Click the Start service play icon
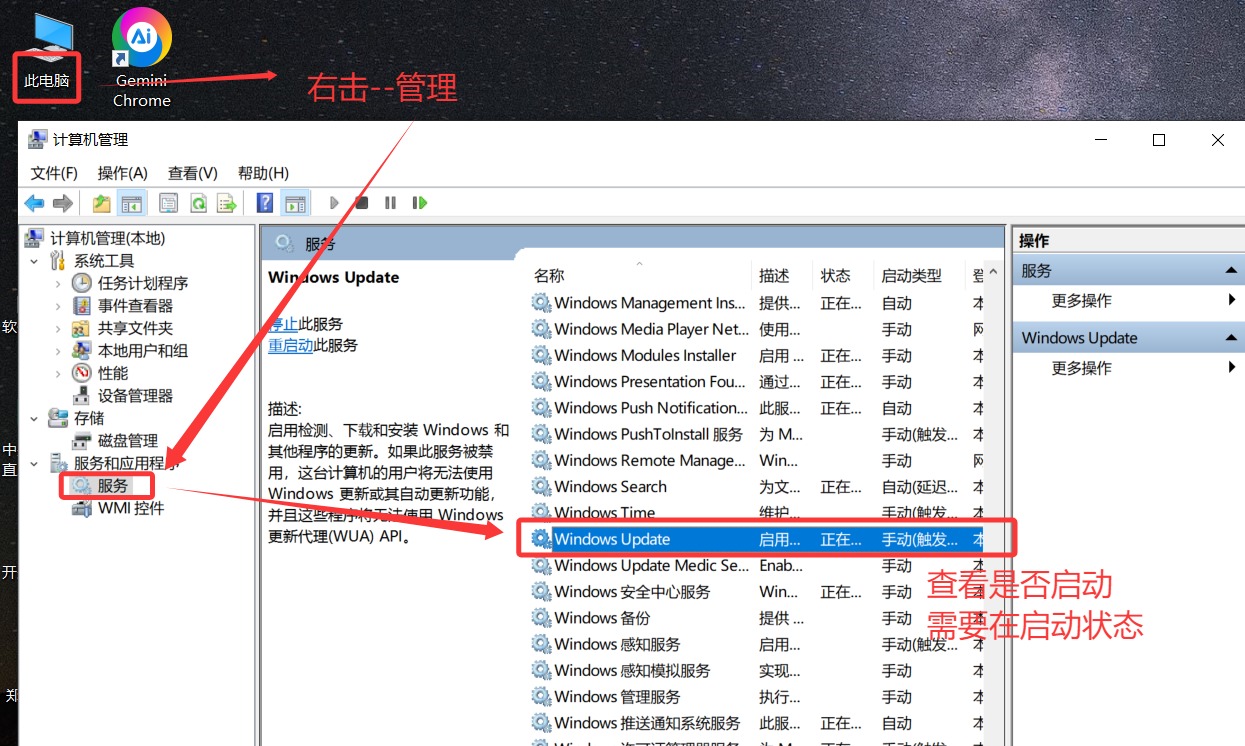The height and width of the screenshot is (746, 1245). coord(334,203)
